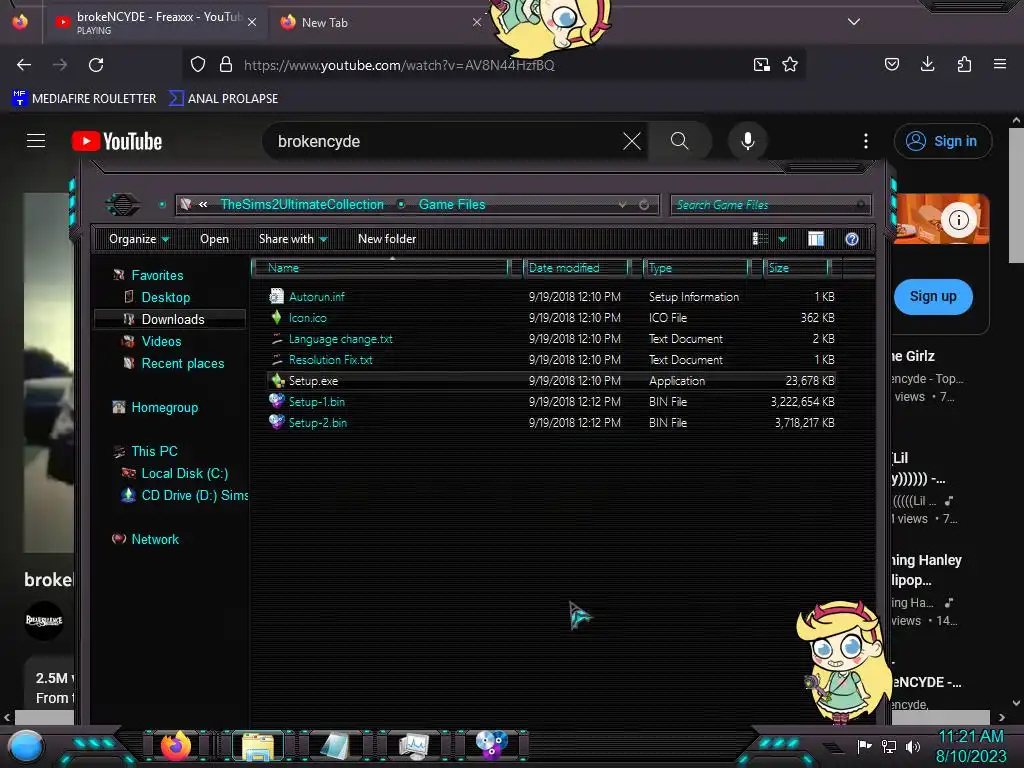Screen dimensions: 1024x768
Task: Open Firefox extensions menu
Action: tap(964, 64)
